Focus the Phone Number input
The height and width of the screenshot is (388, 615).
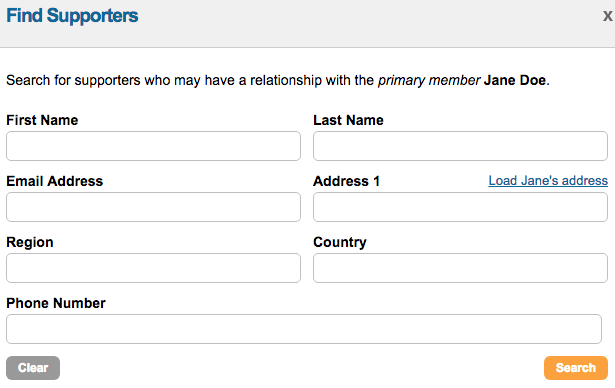304,329
